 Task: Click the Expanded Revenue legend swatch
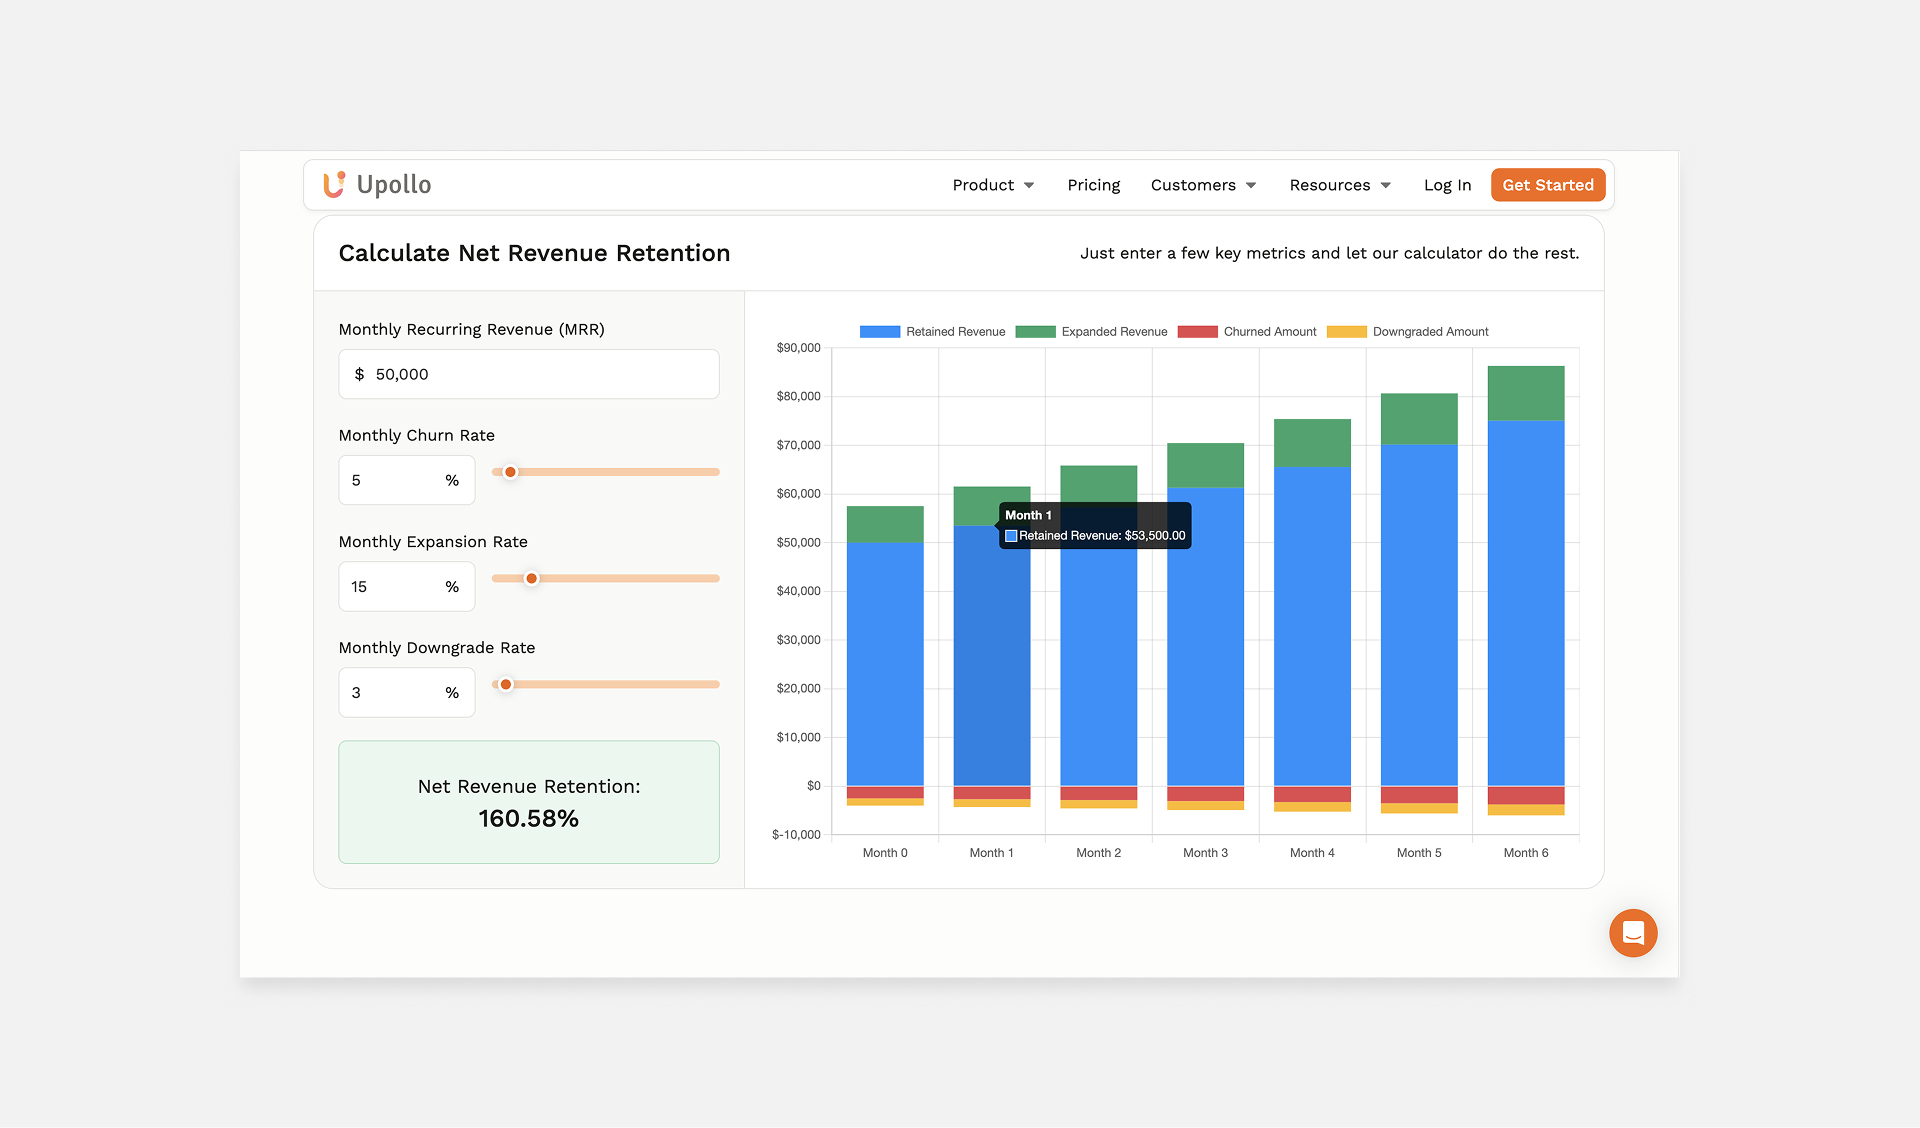tap(1034, 331)
